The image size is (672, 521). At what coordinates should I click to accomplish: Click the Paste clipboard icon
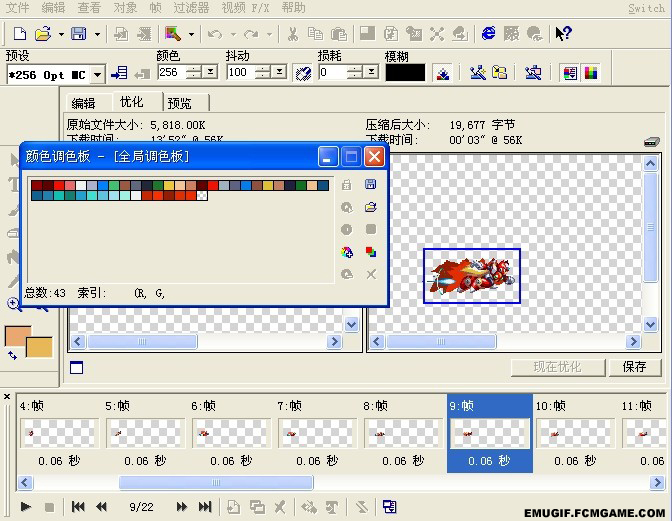[339, 34]
